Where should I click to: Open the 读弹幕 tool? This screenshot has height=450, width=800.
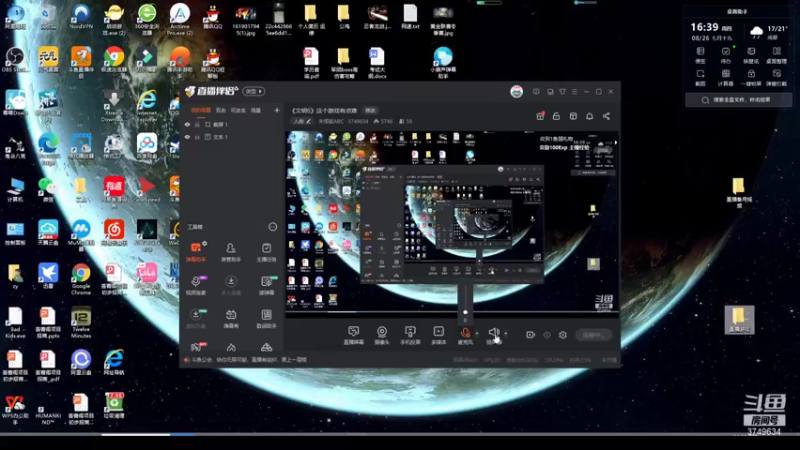(x=266, y=286)
